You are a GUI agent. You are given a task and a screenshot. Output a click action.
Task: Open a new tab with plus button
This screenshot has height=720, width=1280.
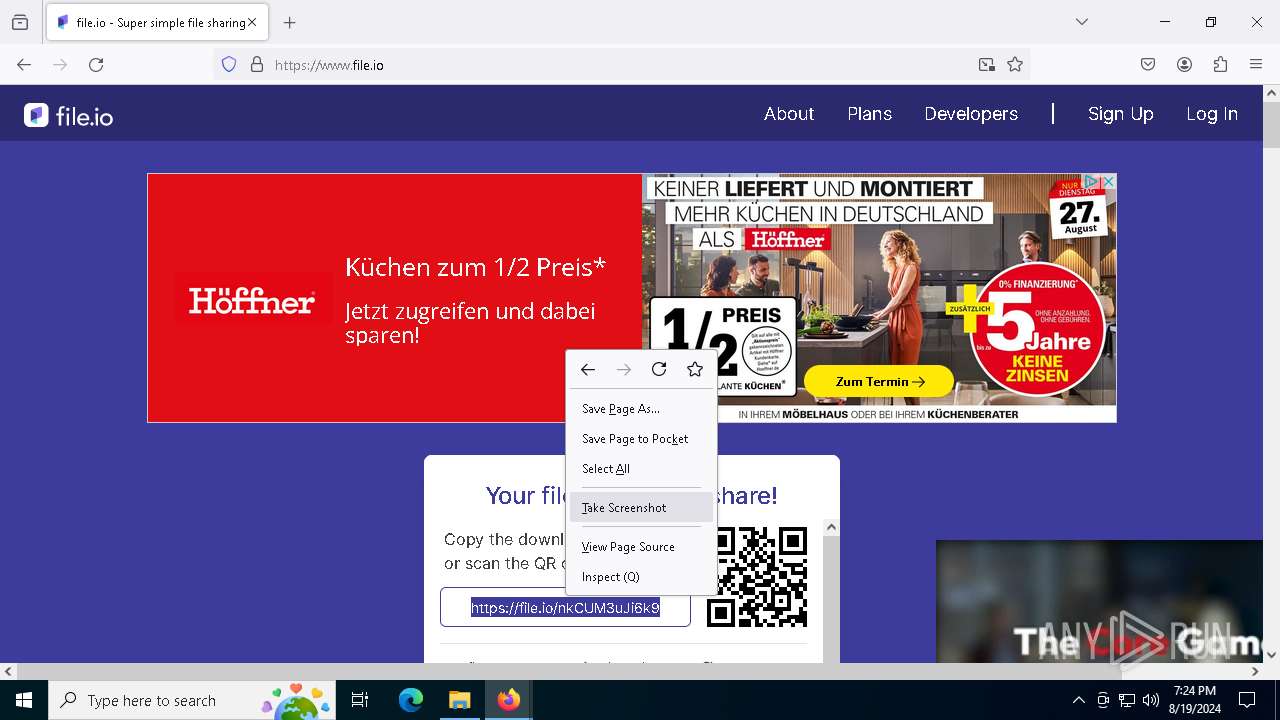(290, 22)
